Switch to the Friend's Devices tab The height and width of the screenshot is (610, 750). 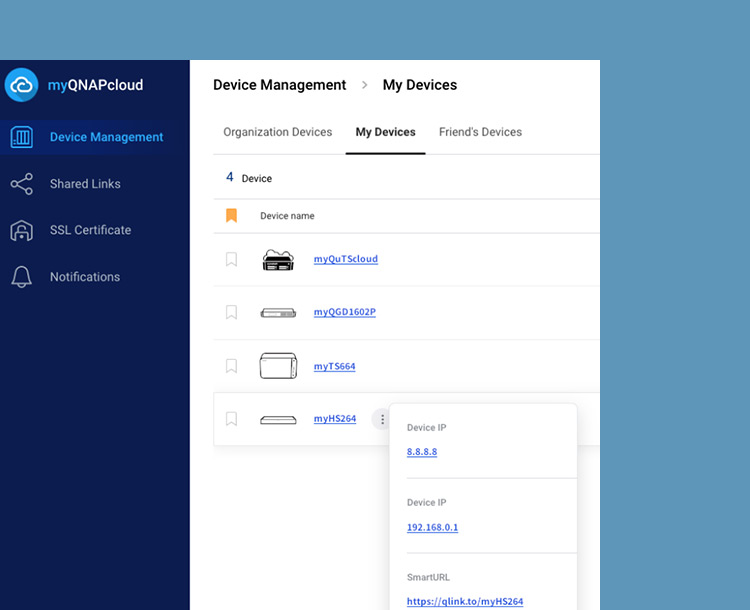click(x=480, y=132)
